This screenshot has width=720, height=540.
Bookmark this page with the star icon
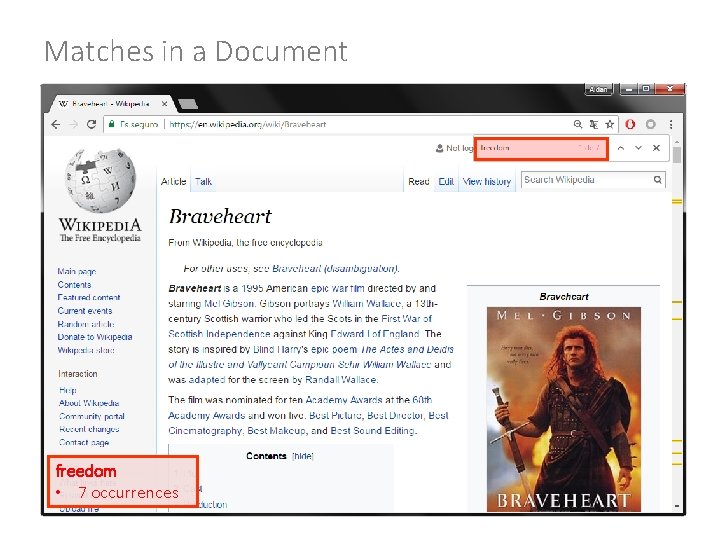coord(609,124)
